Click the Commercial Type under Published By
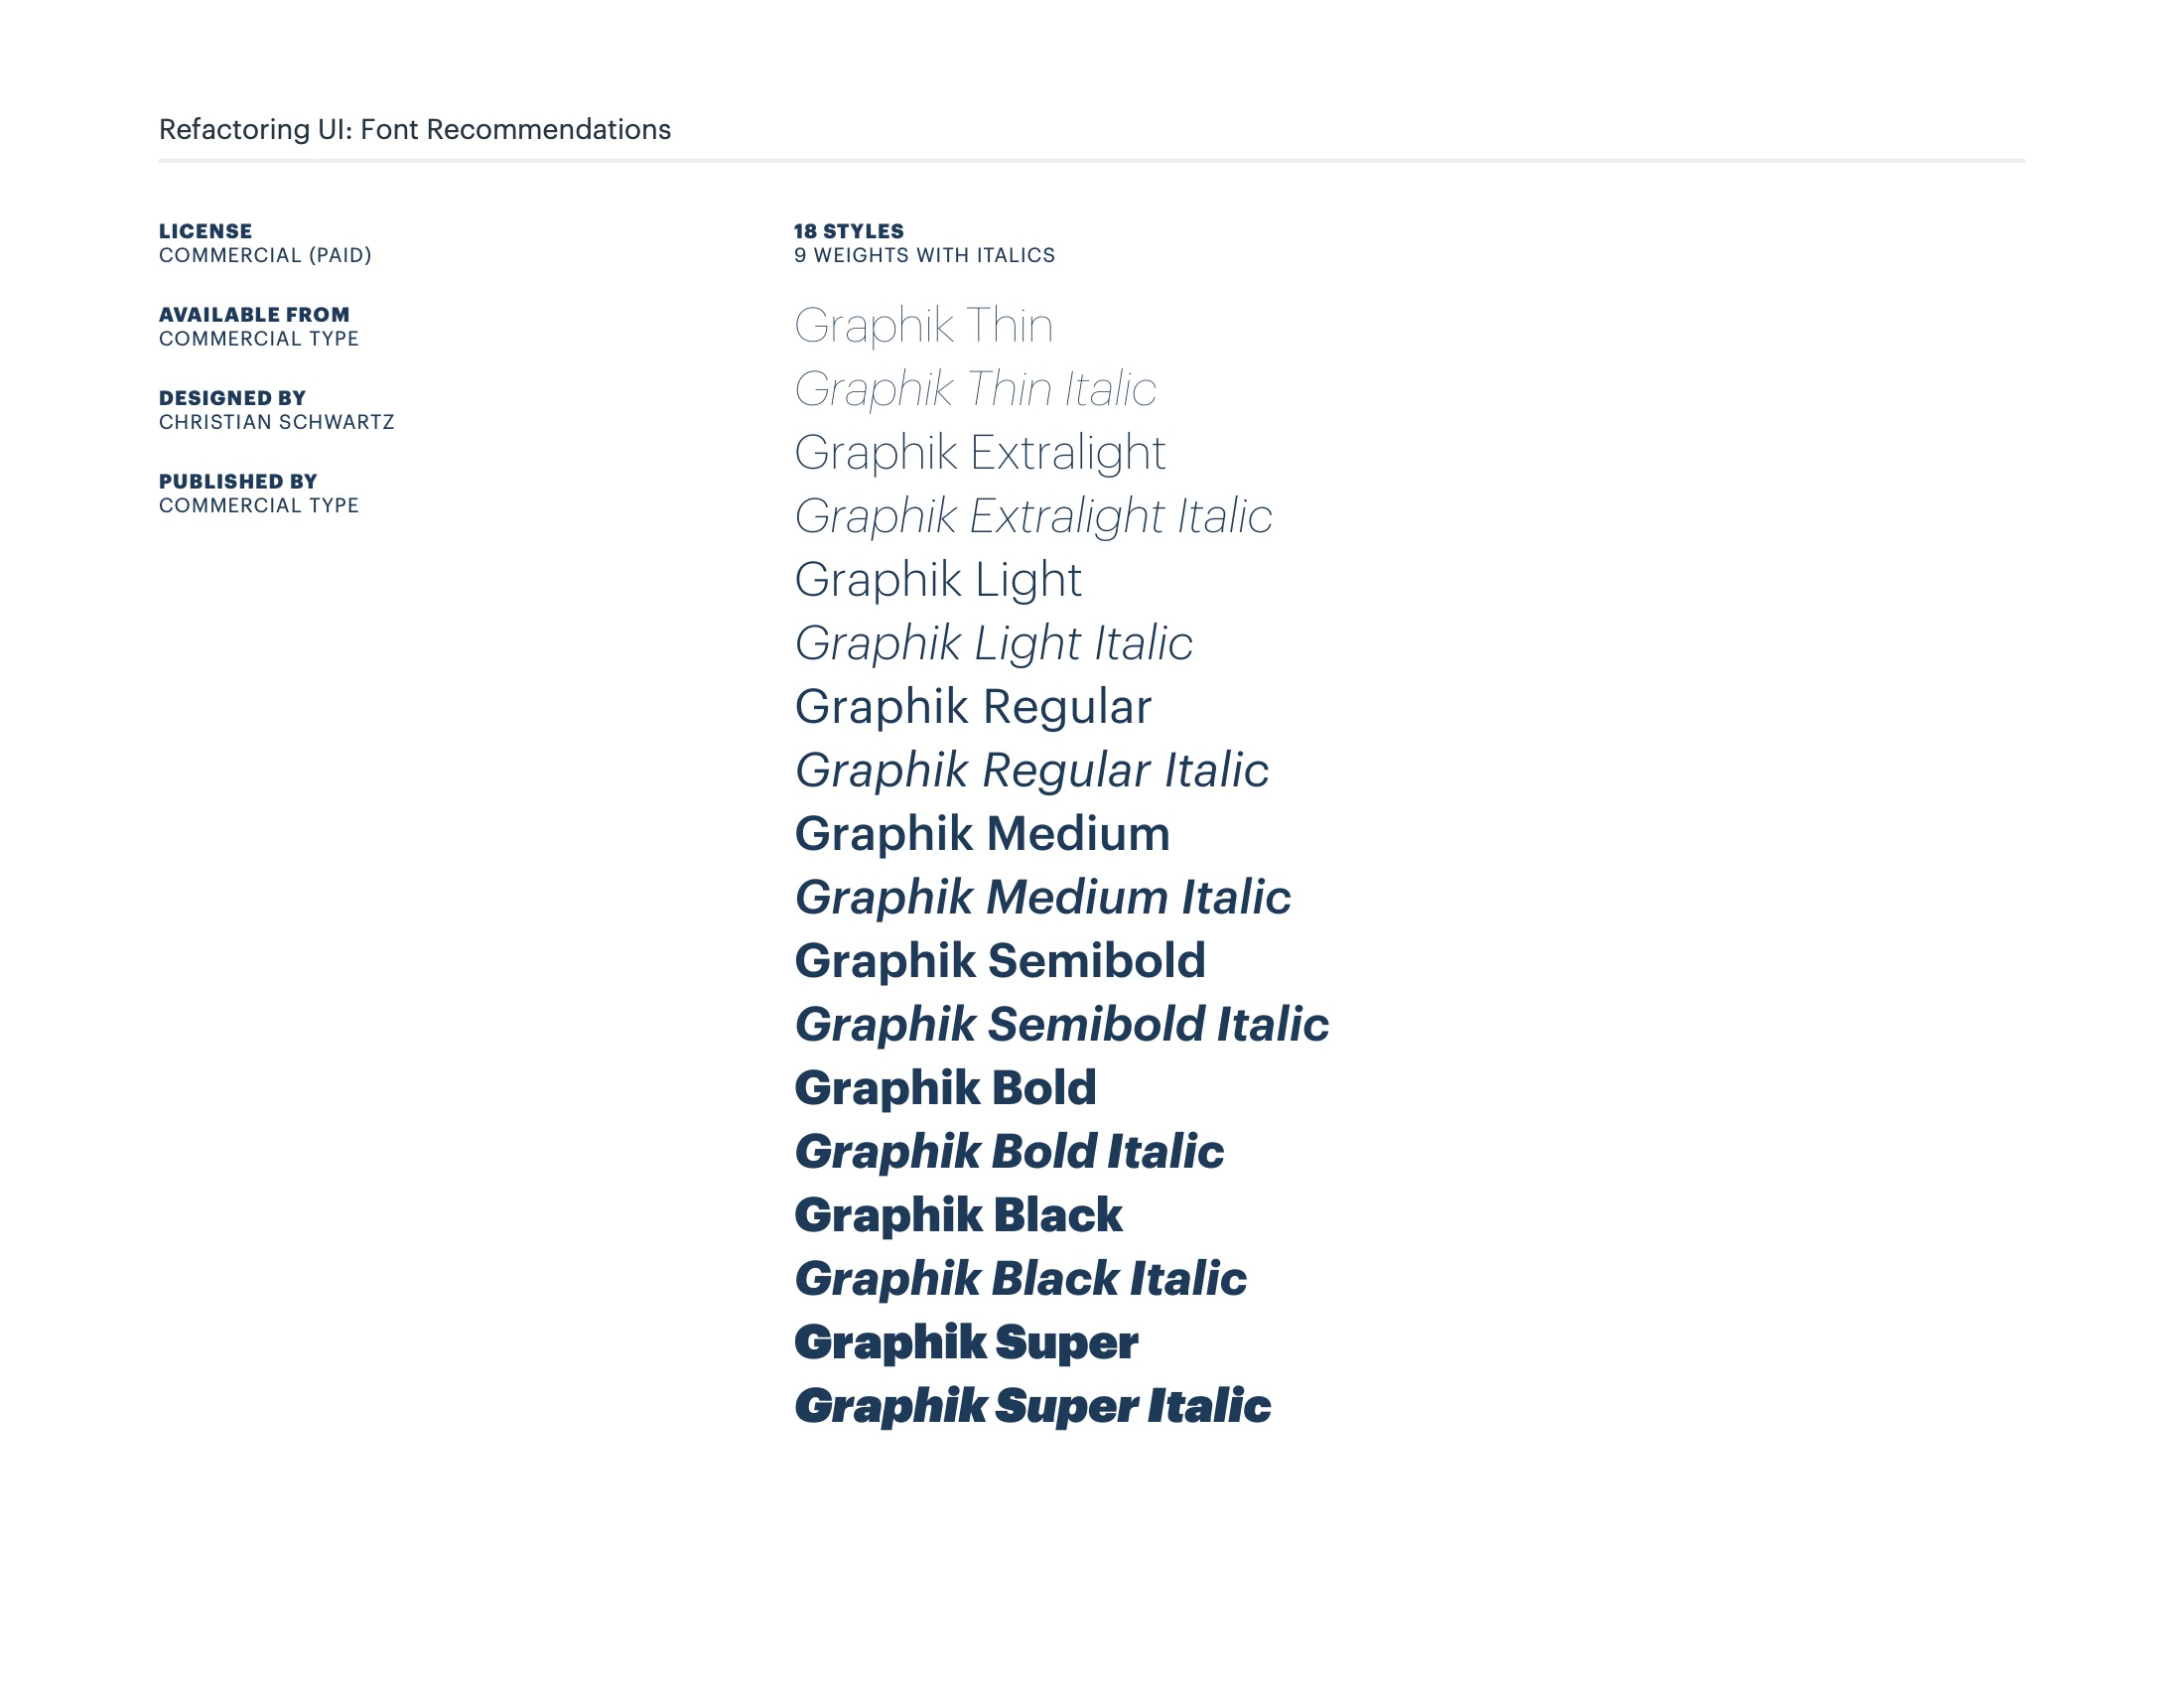The height and width of the screenshot is (1688, 2184). coord(259,506)
